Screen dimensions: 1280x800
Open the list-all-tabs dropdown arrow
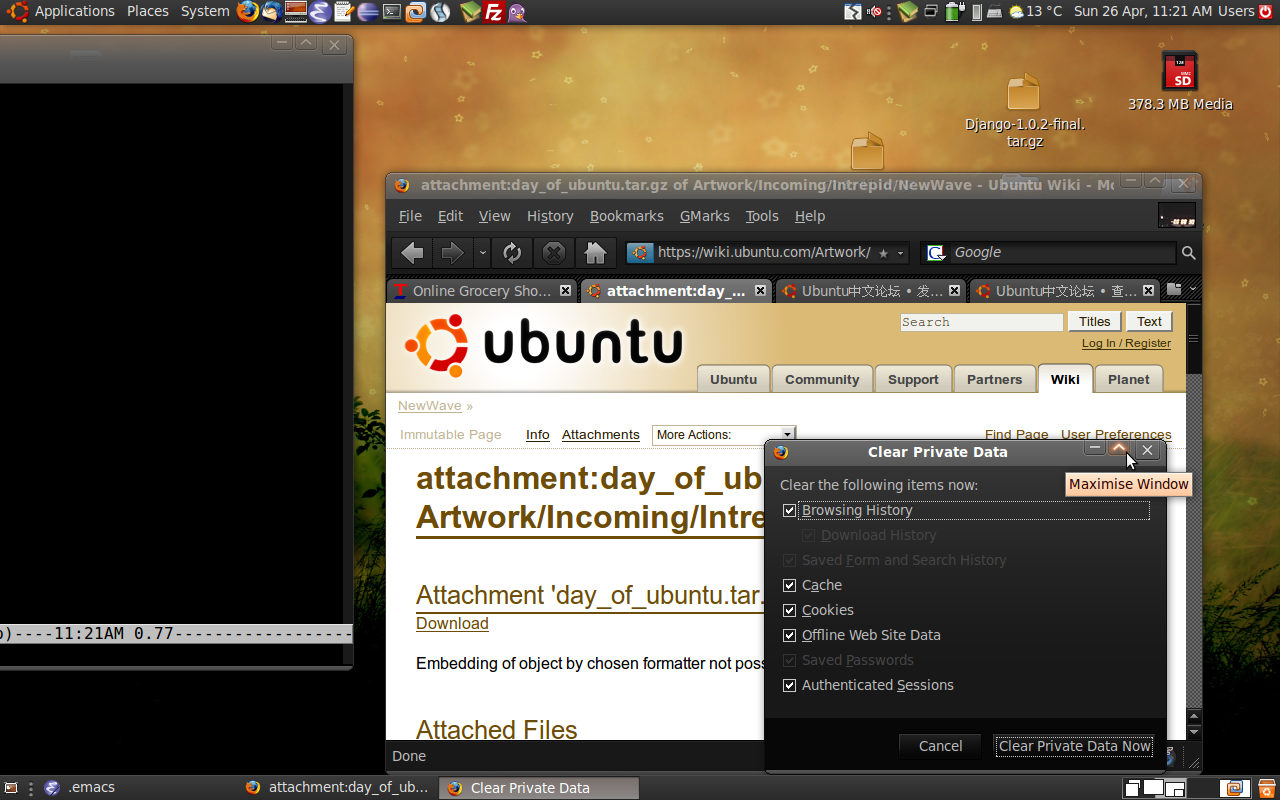[x=1193, y=289]
